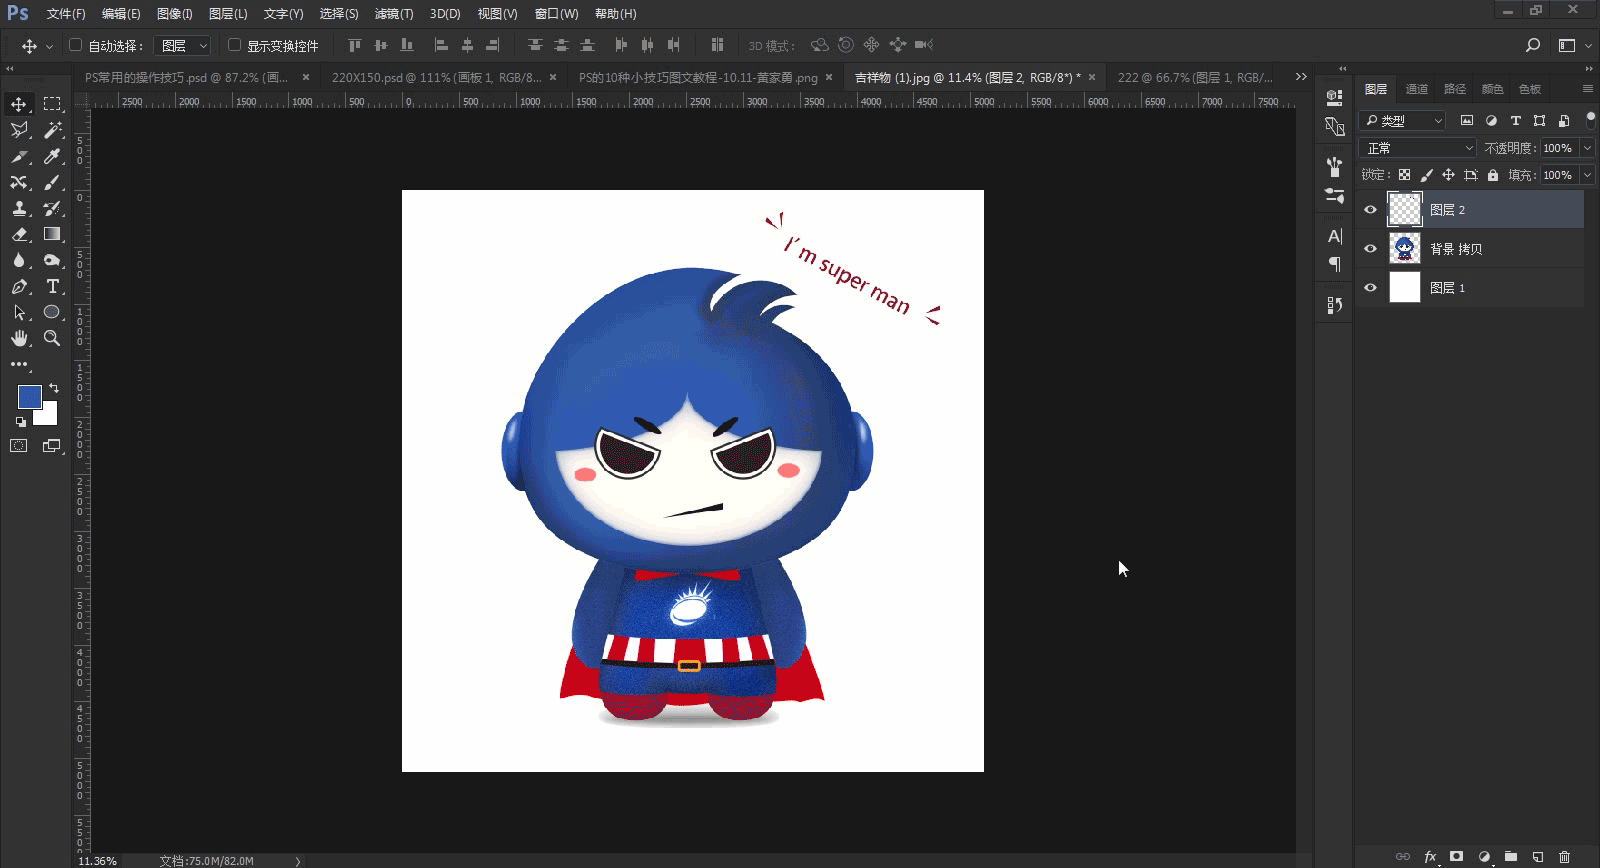Select the Horizontal Type tool
Image resolution: width=1600 pixels, height=868 pixels.
pos(52,286)
